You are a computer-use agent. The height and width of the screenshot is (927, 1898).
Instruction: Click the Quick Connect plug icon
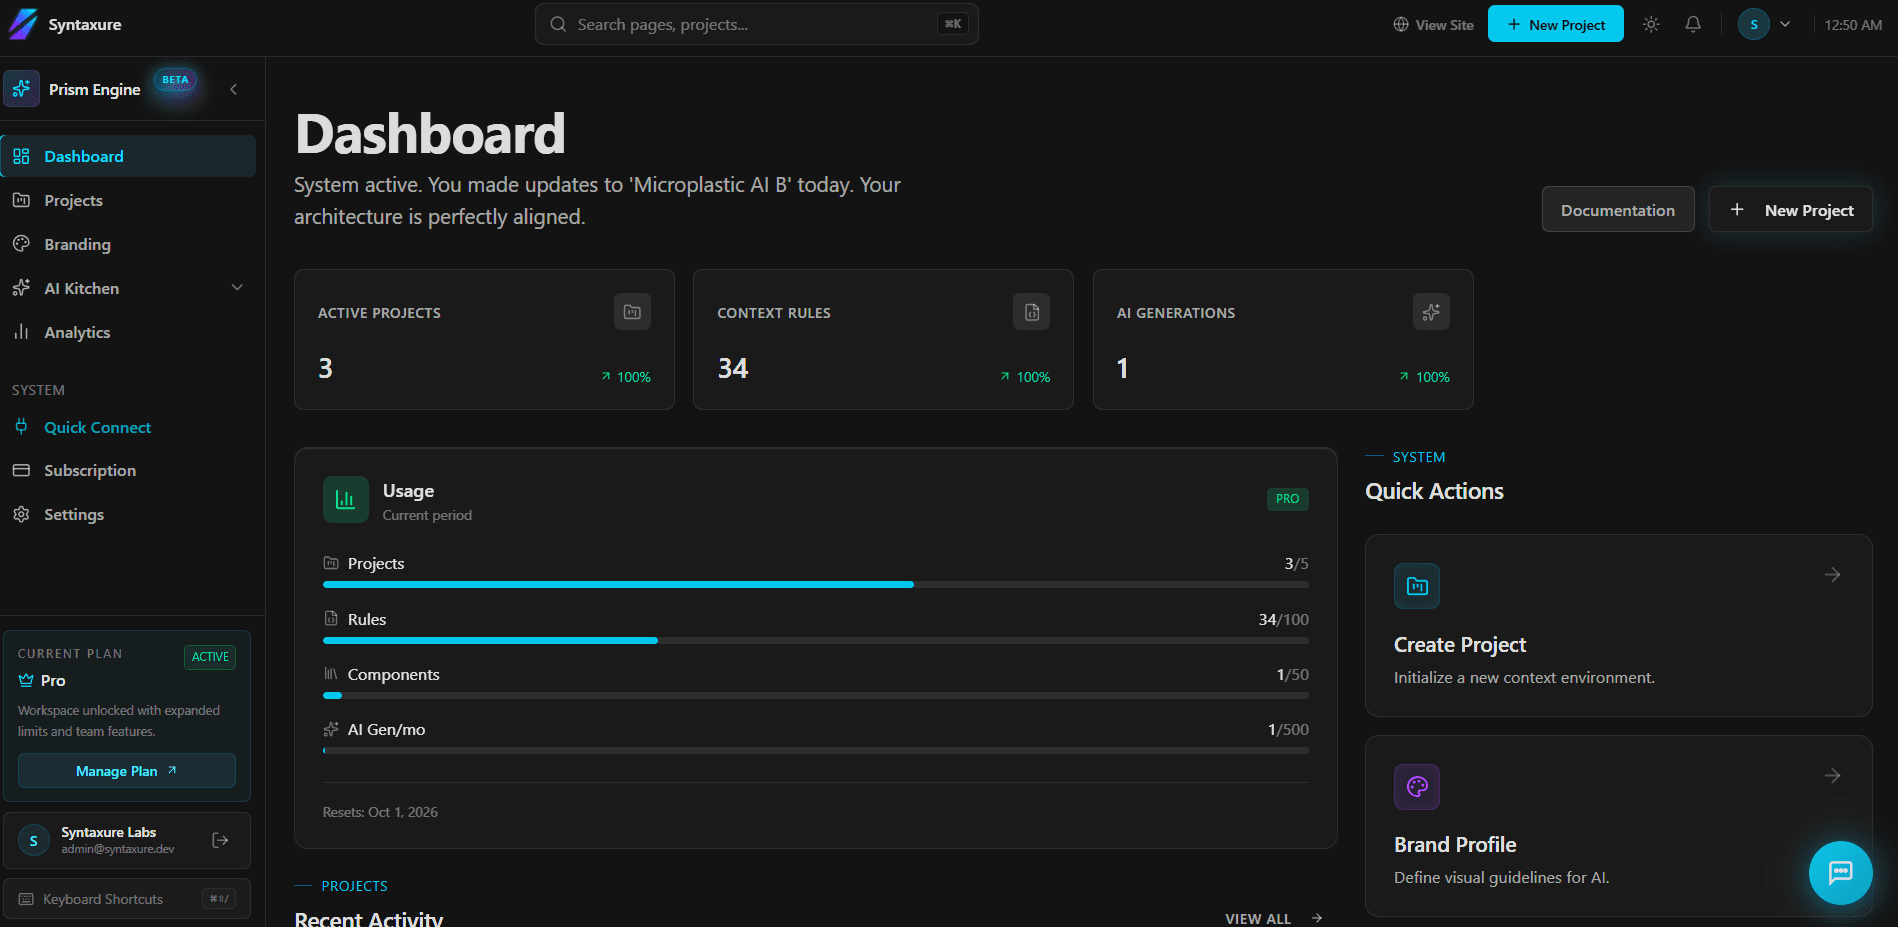21,427
